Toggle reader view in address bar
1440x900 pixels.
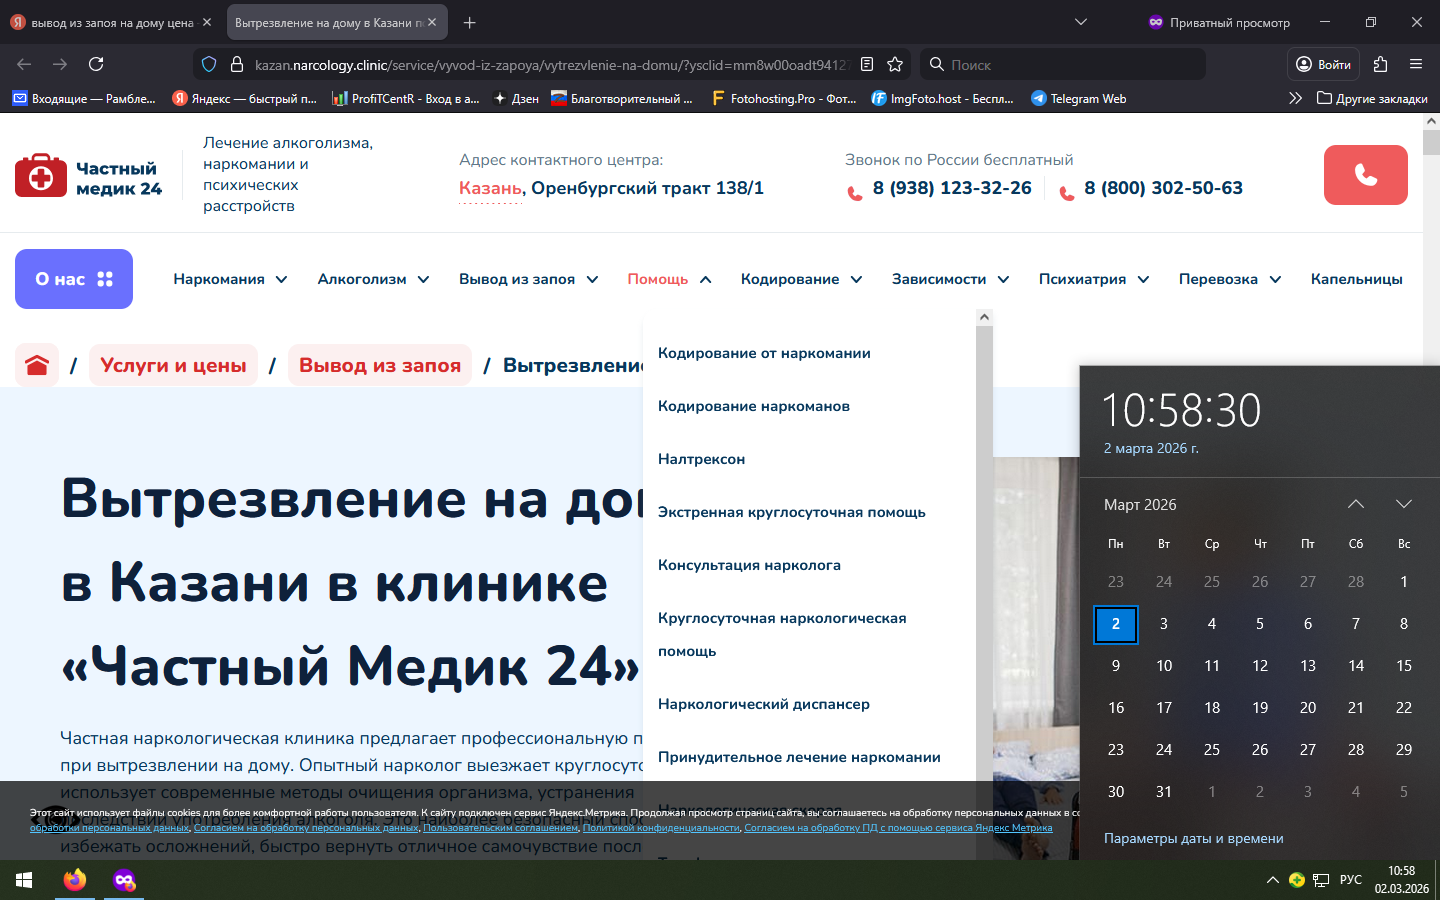(x=867, y=64)
